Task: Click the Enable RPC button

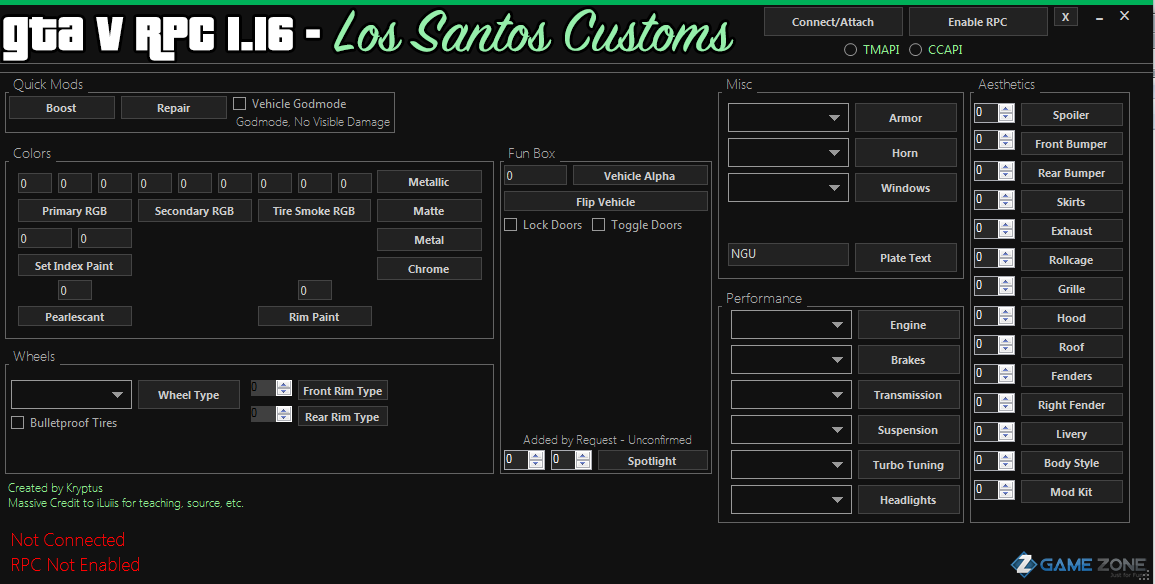Action: [977, 22]
